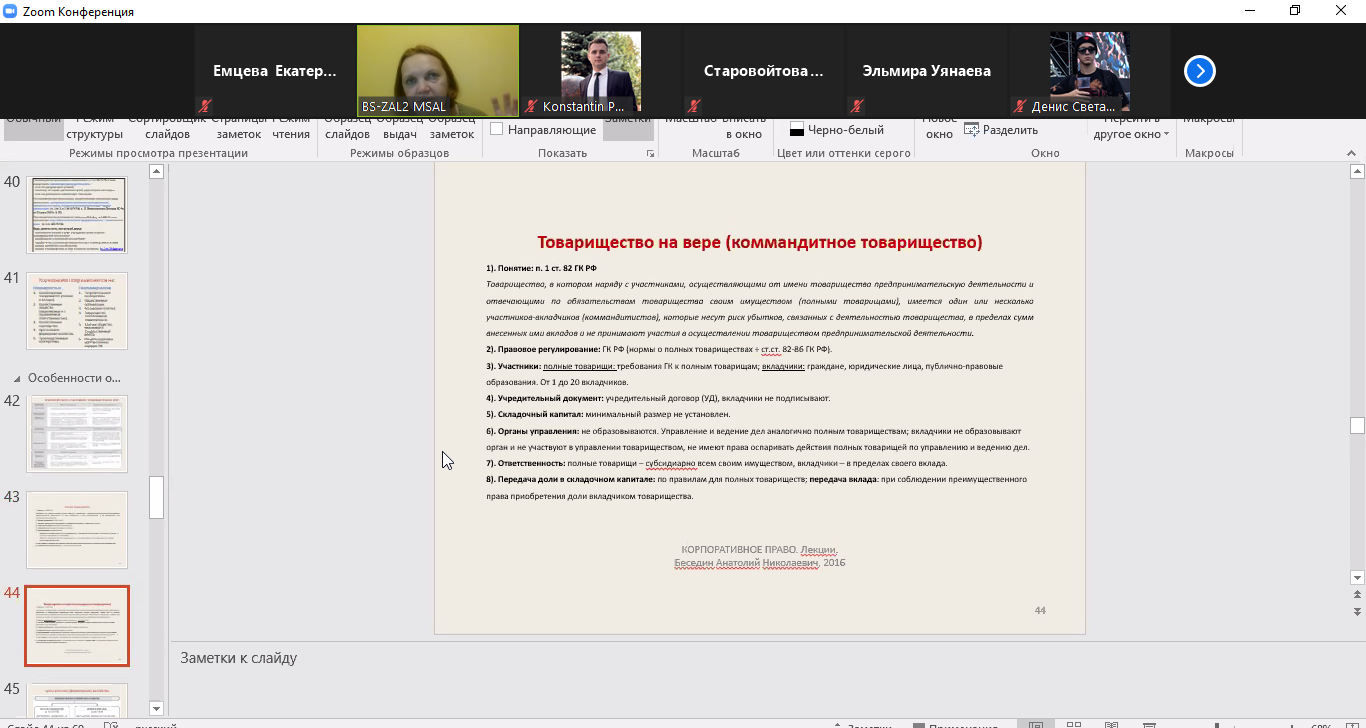Viewport: 1366px width, 728px height.
Task: Click Старовойтова participant name tile
Action: coord(764,71)
